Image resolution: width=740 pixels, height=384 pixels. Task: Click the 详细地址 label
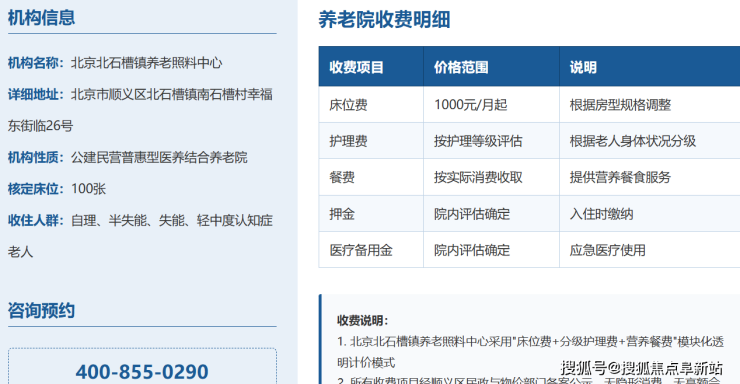point(35,94)
